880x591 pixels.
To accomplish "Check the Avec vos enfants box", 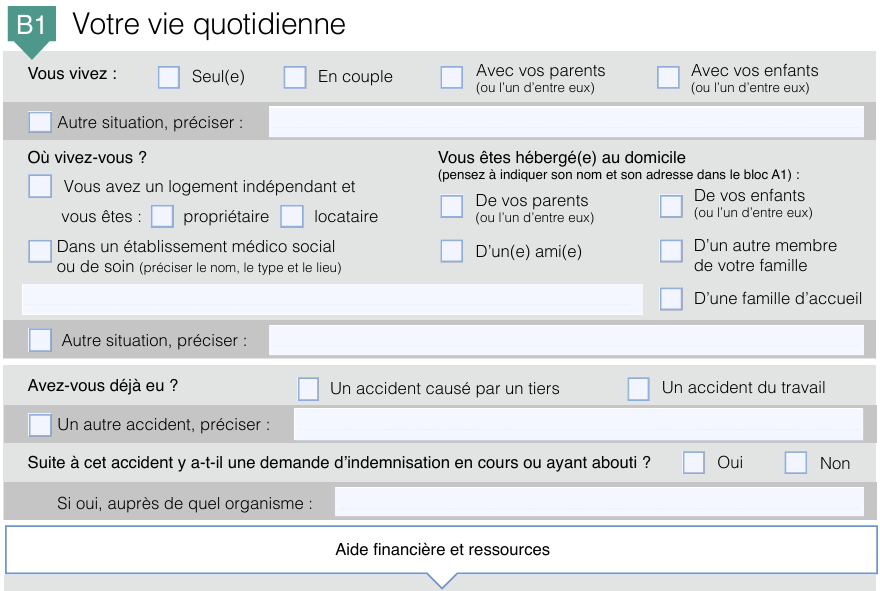I will [668, 77].
